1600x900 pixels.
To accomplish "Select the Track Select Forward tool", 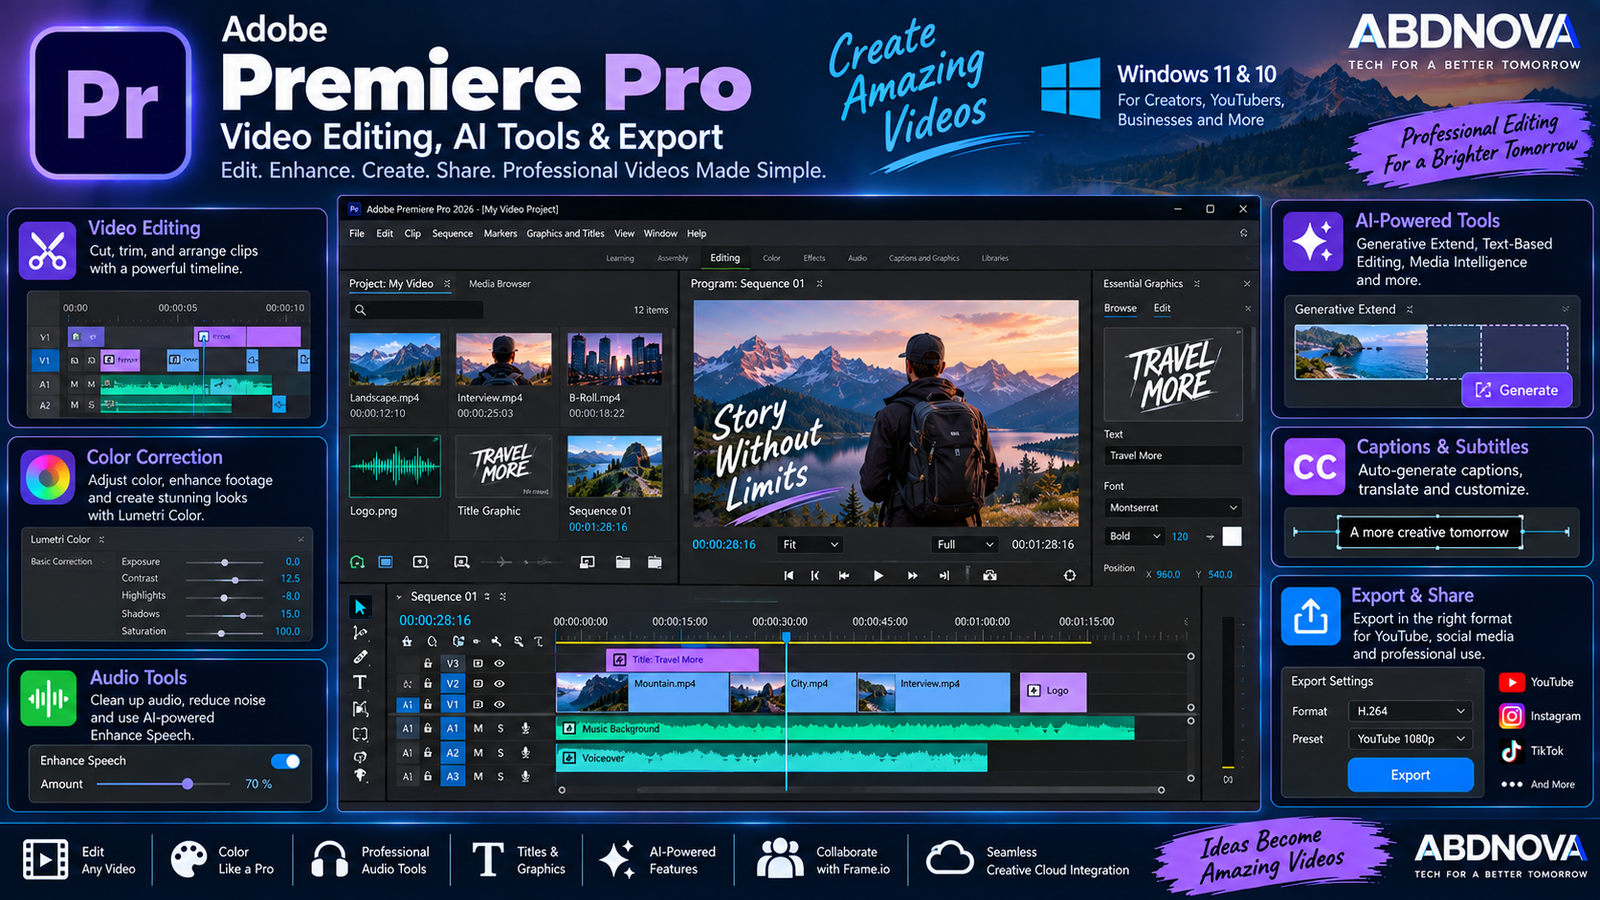I will click(x=360, y=632).
